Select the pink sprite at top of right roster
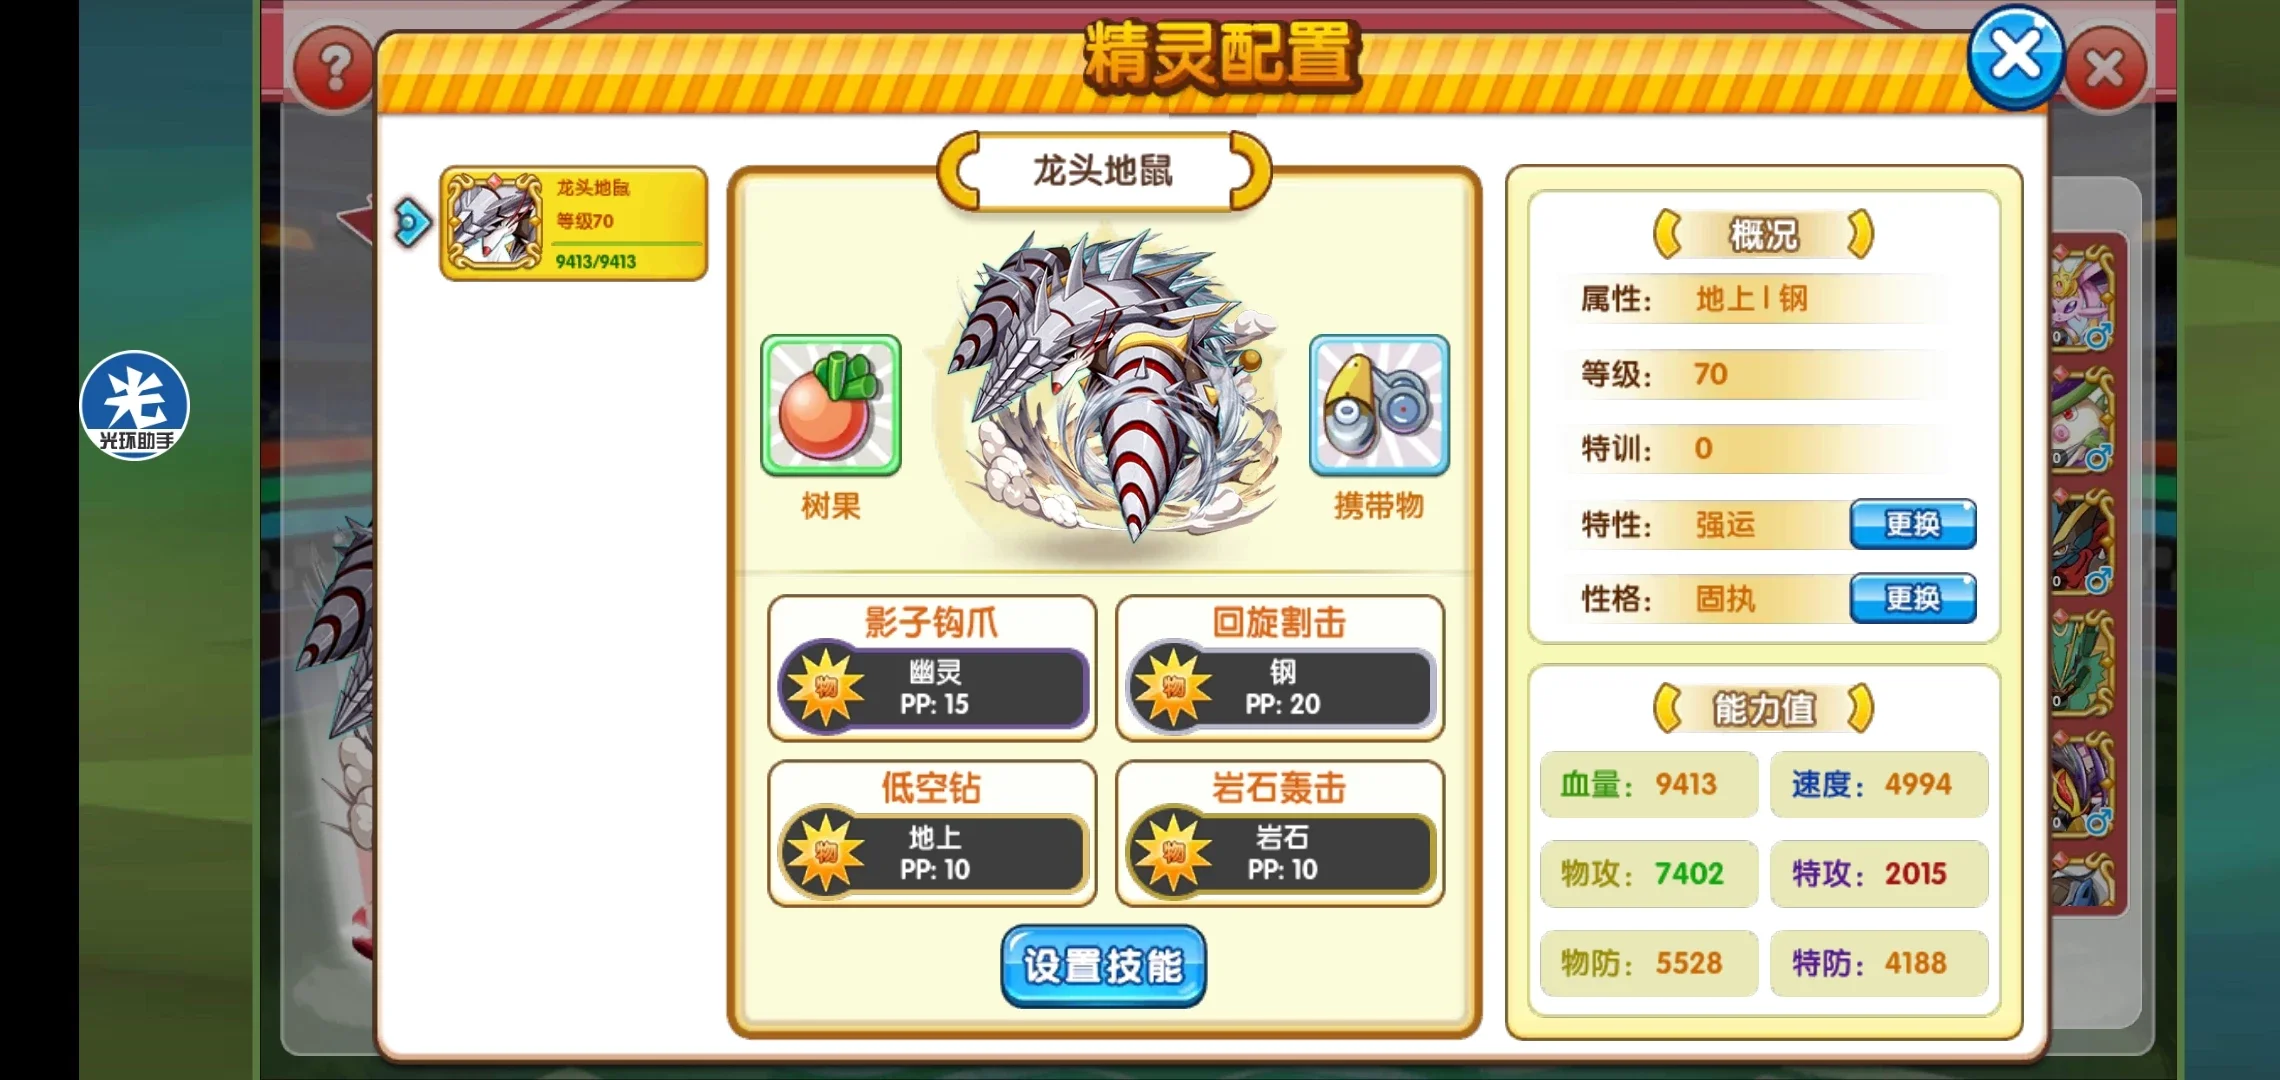Screen dimensions: 2280x1080 [2084, 297]
